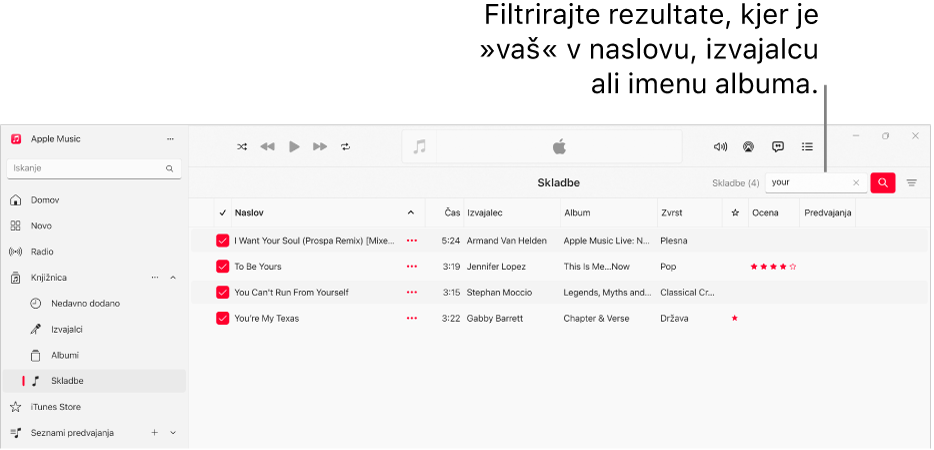The height and width of the screenshot is (450, 934).
Task: Select artist Jennifer Lopez
Action: (496, 266)
